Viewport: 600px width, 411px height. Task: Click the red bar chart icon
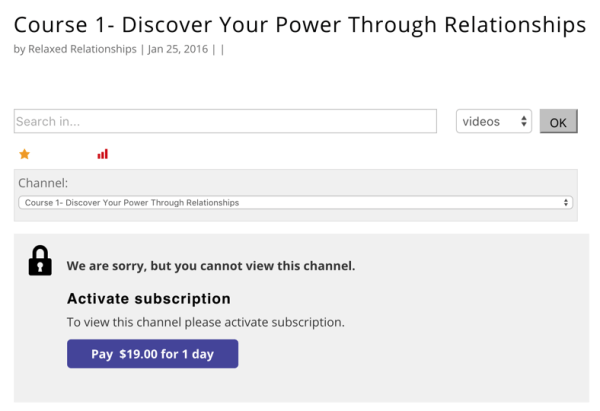(x=102, y=154)
